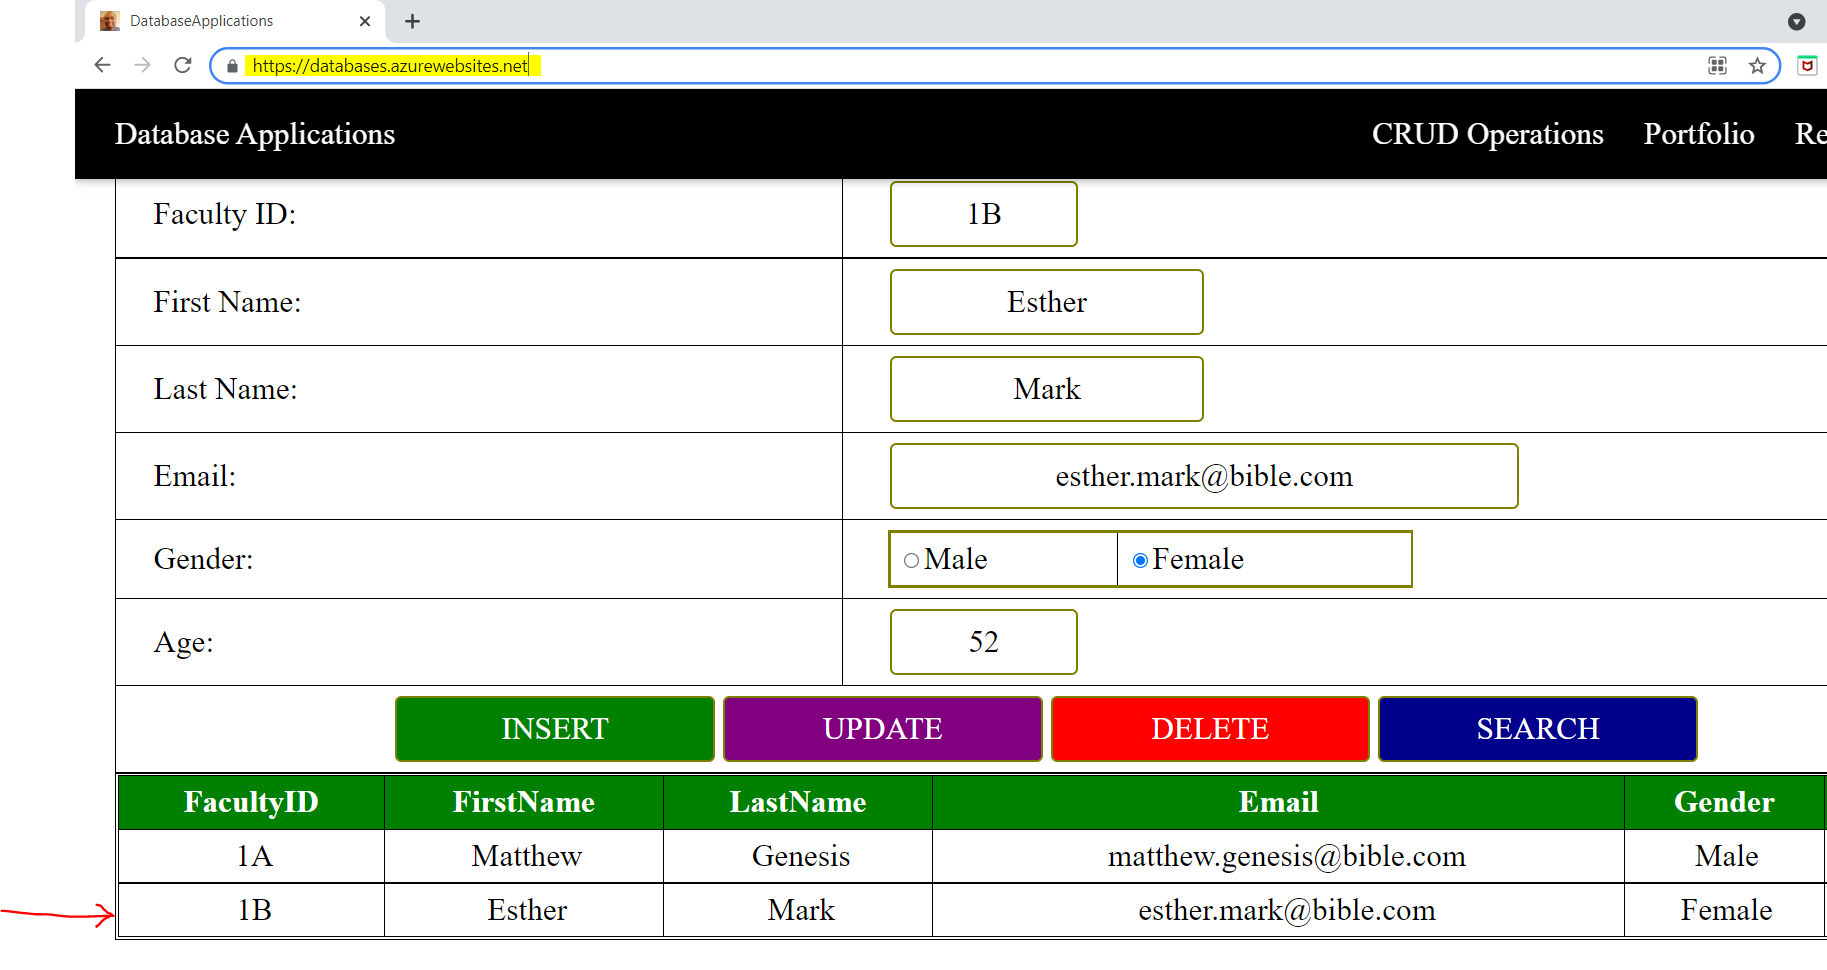Click the Email input field
Viewport: 1827px width, 970px height.
pyautogui.click(x=1204, y=476)
